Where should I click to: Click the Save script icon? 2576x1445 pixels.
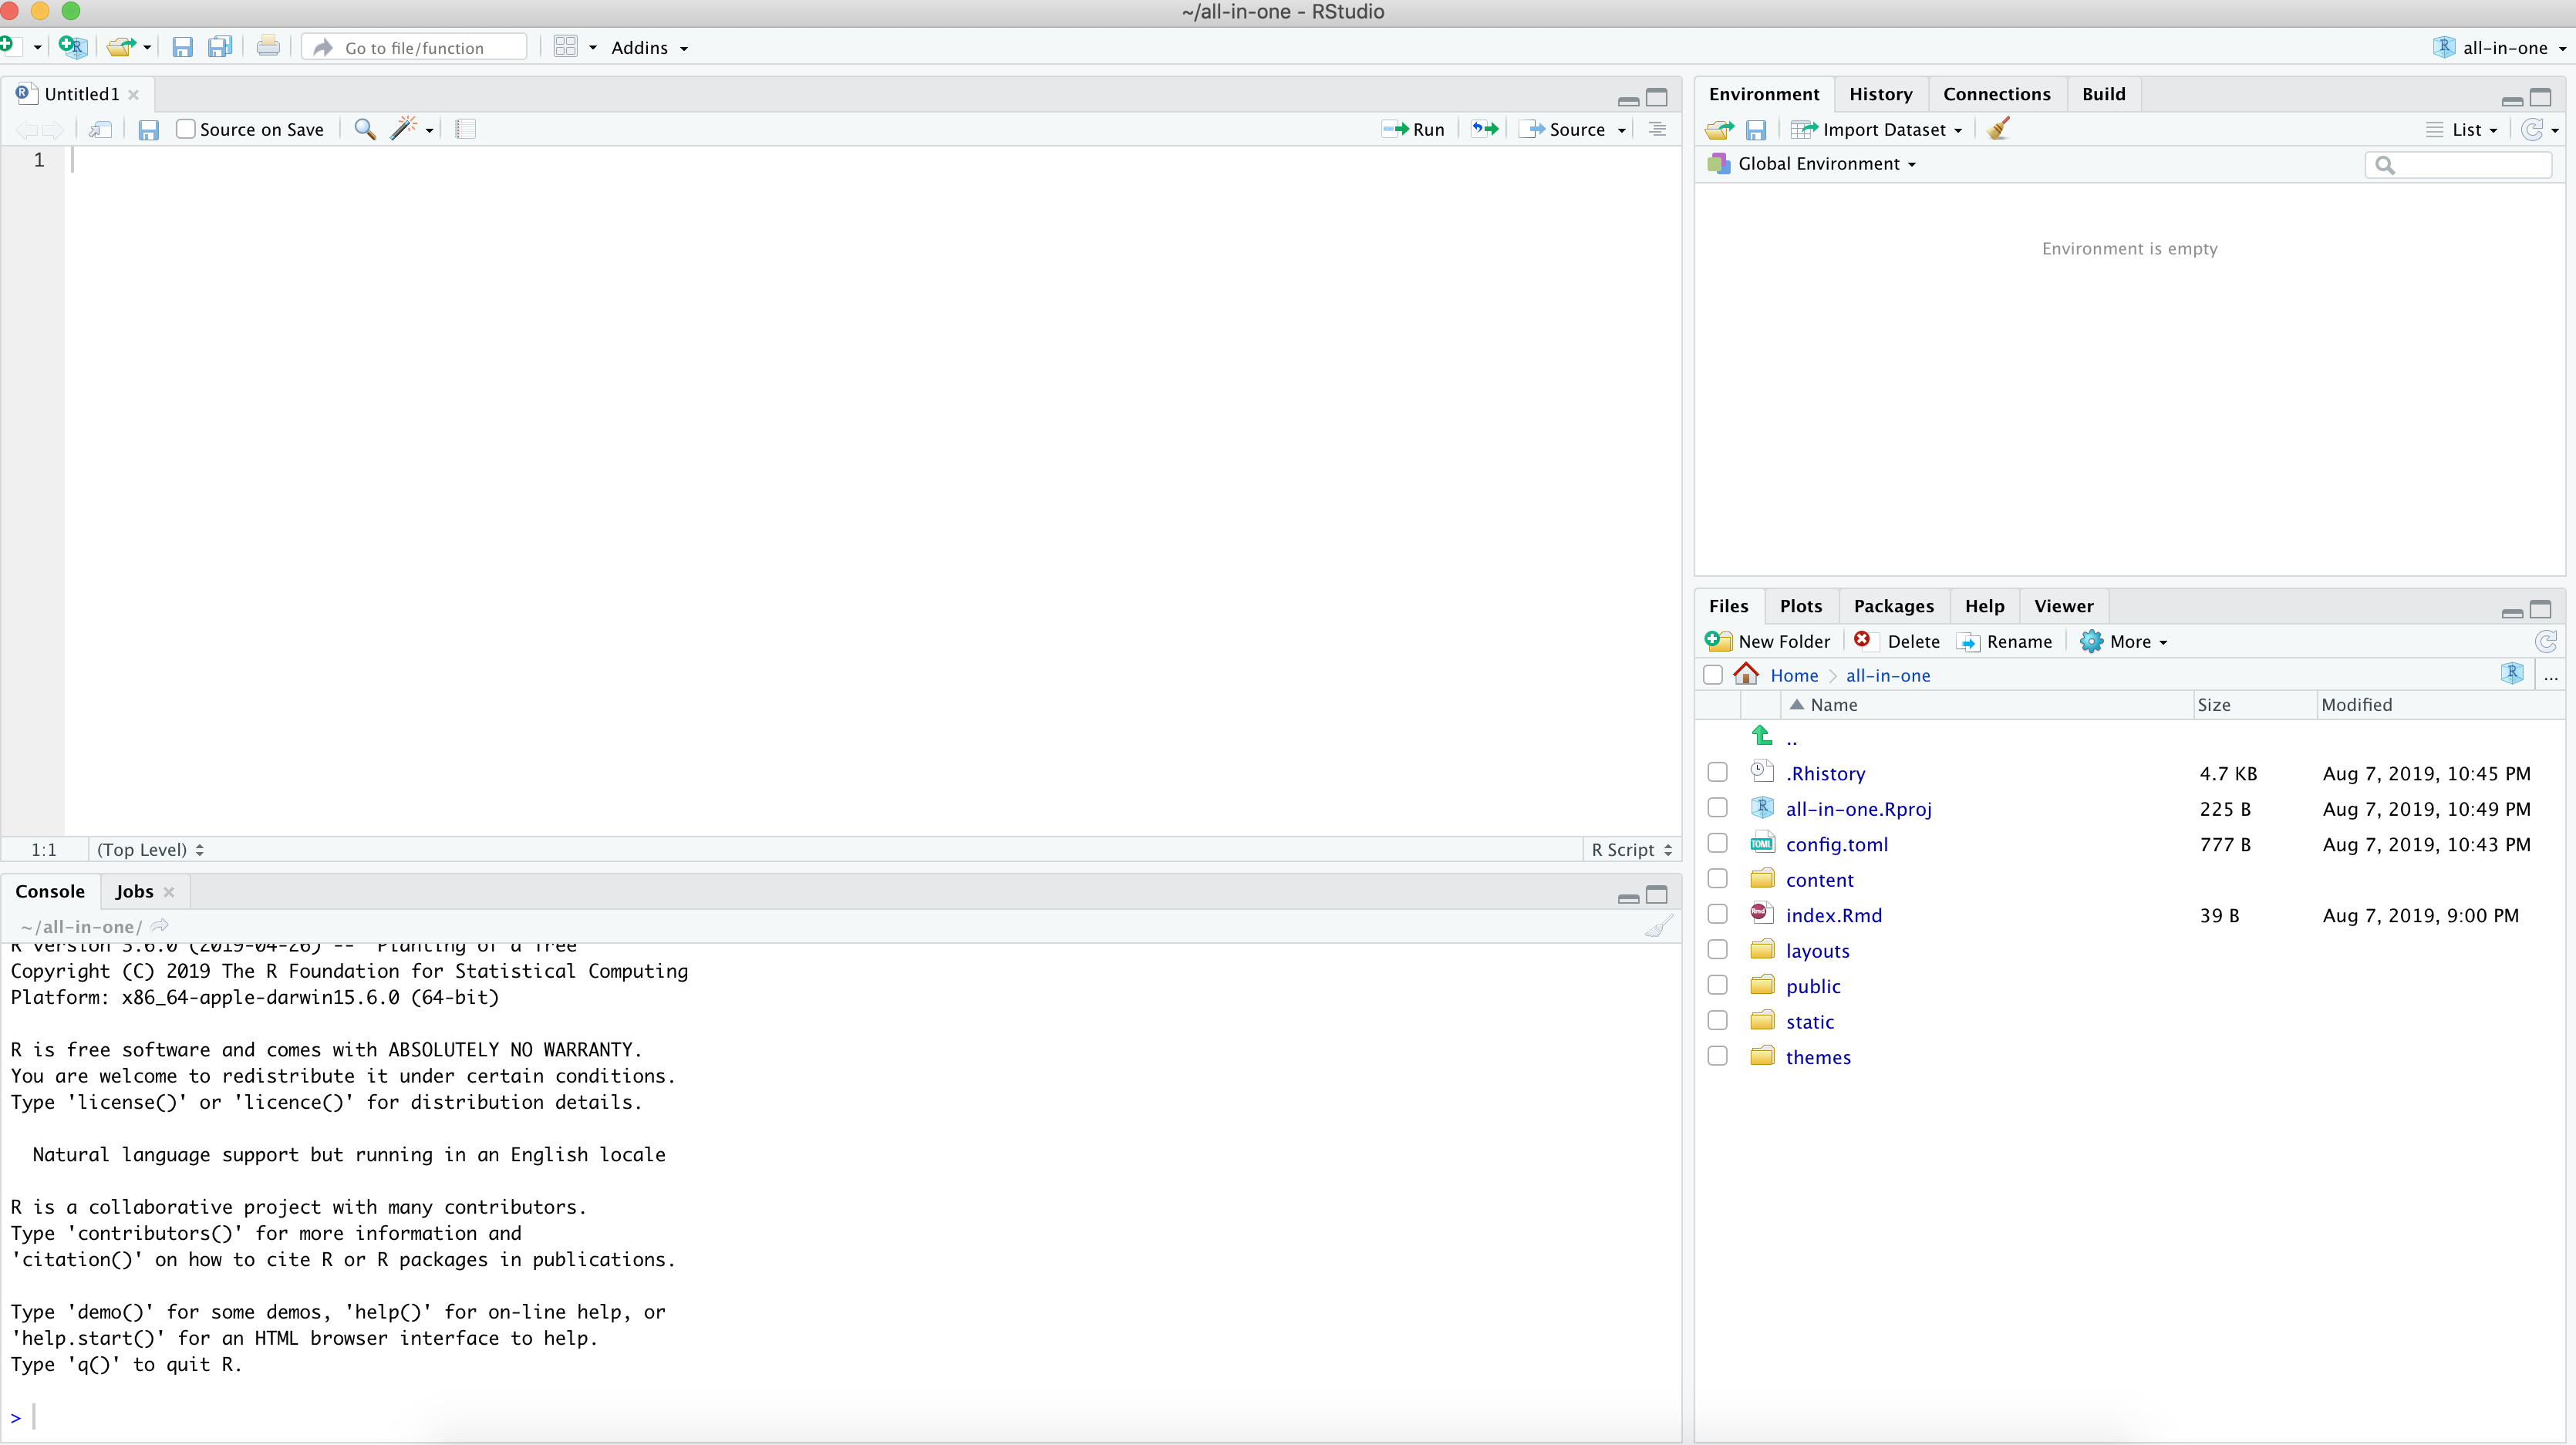coord(150,129)
